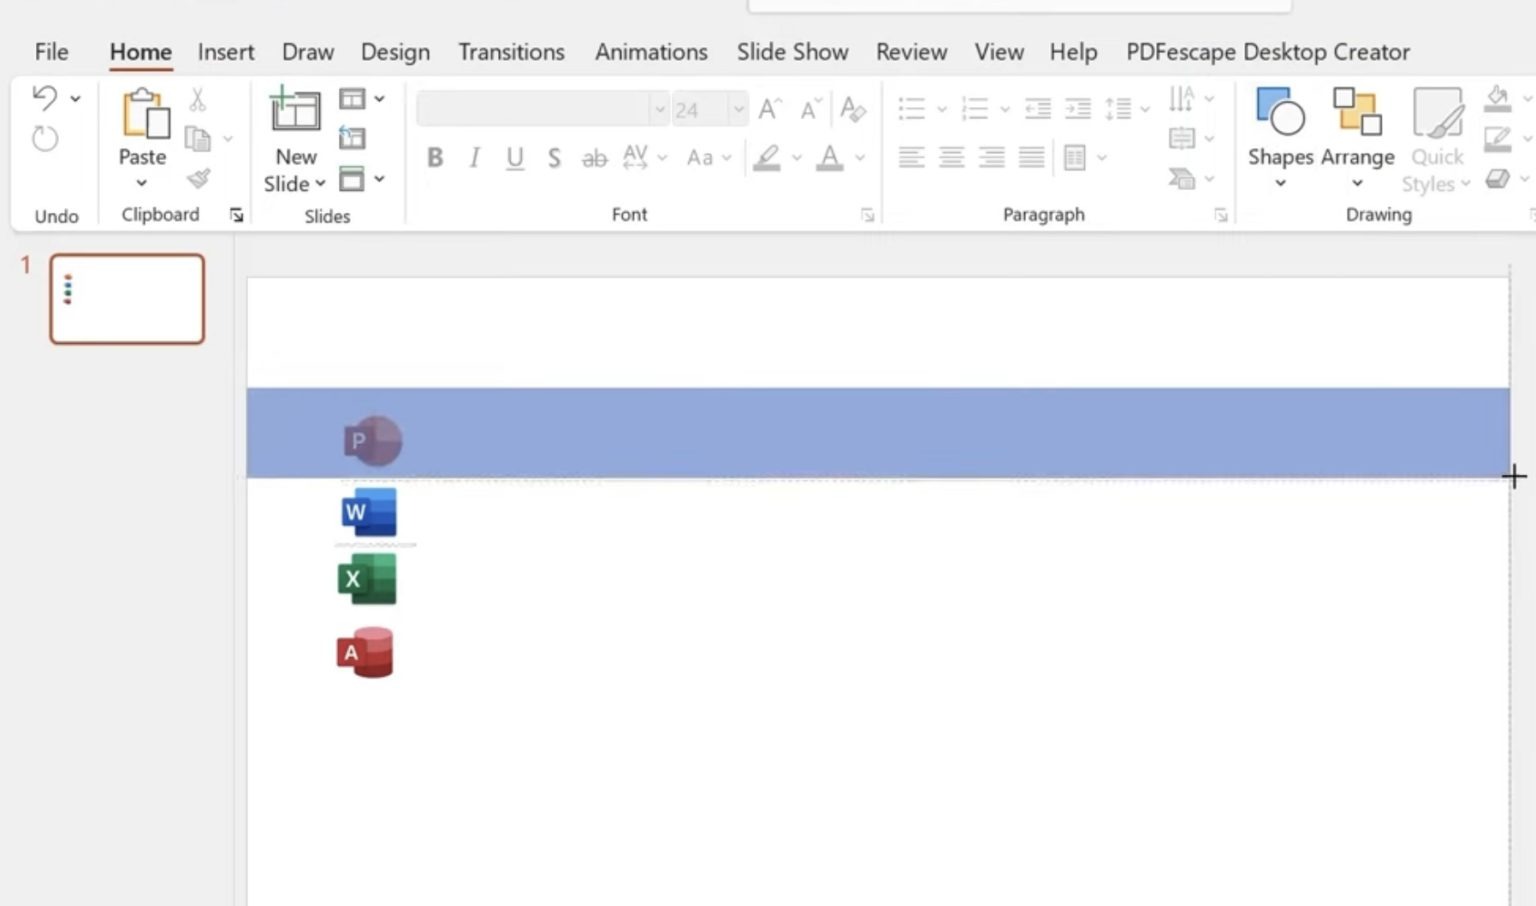
Task: Click the Underline icon
Action: [514, 157]
